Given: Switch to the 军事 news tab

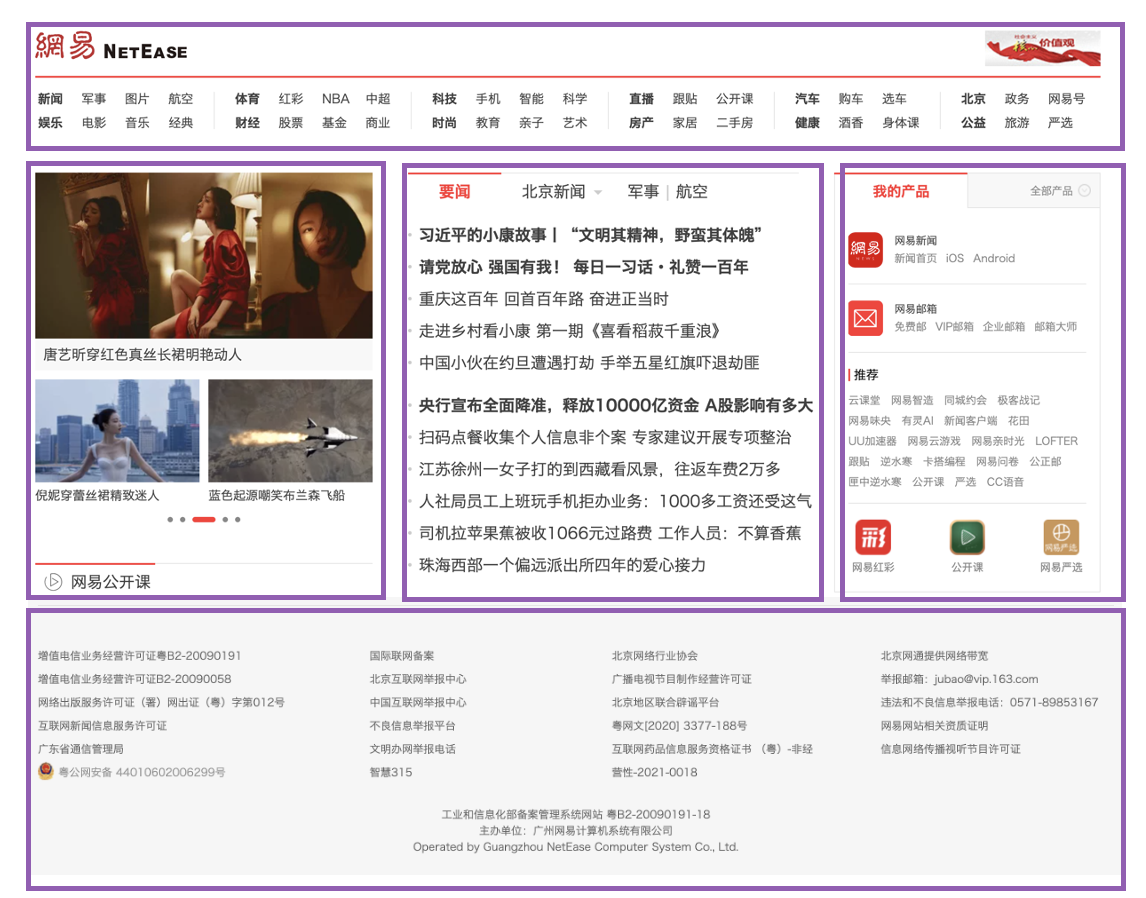Looking at the screenshot, I should (643, 191).
